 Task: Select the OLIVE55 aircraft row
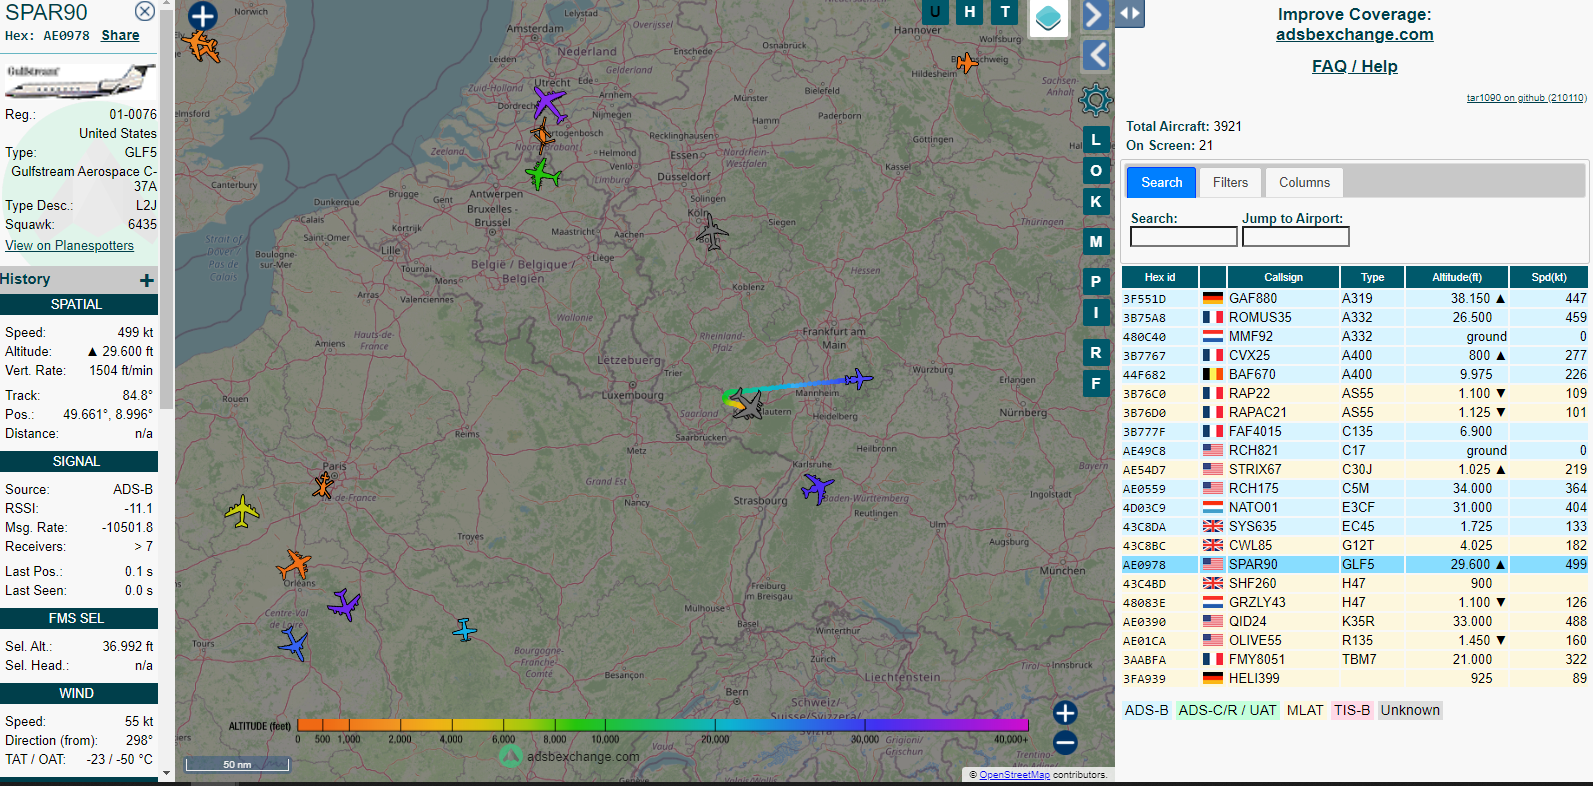click(x=1355, y=640)
